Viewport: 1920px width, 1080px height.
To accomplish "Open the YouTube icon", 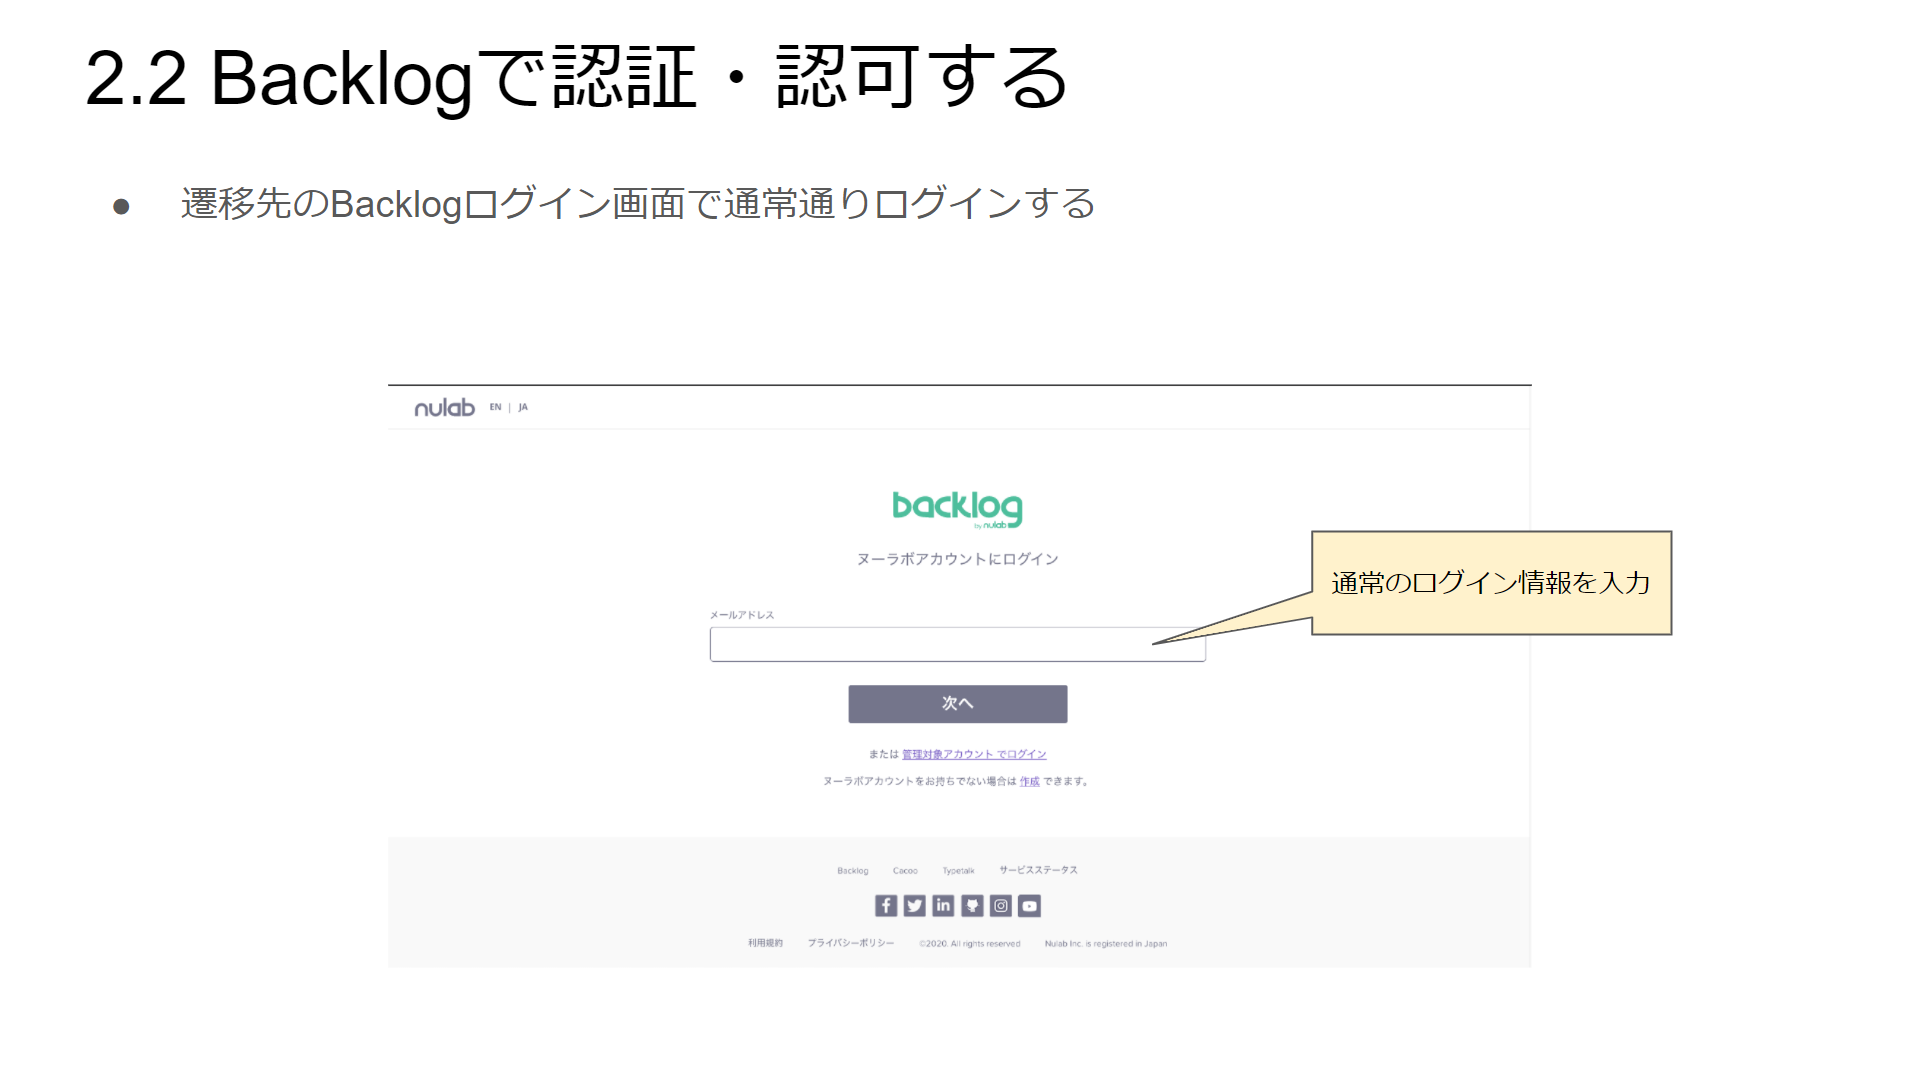I will click(1029, 905).
